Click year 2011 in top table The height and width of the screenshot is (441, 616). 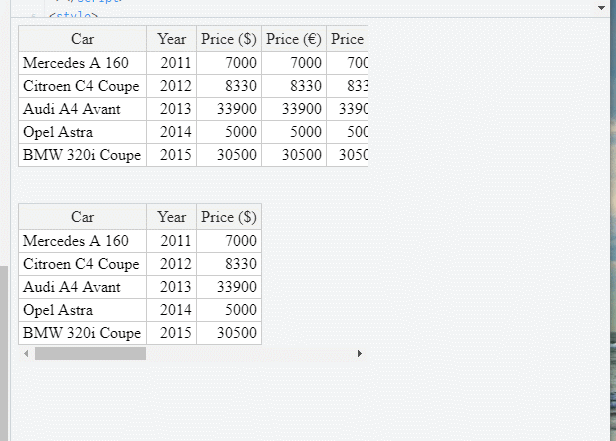pyautogui.click(x=172, y=63)
